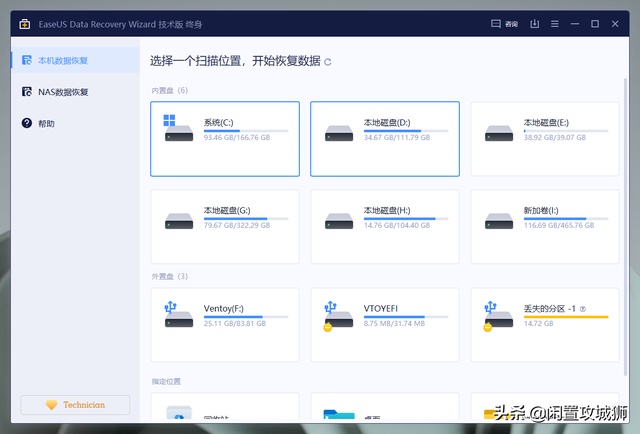Image resolution: width=640 pixels, height=434 pixels.
Task: Click the 内置盘 (6) section label
Action: click(x=169, y=90)
